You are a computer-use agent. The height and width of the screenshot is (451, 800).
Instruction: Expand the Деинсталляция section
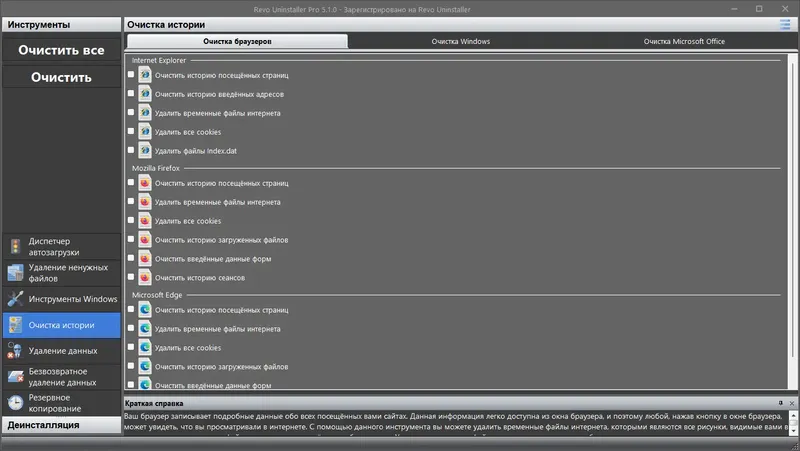tap(61, 425)
